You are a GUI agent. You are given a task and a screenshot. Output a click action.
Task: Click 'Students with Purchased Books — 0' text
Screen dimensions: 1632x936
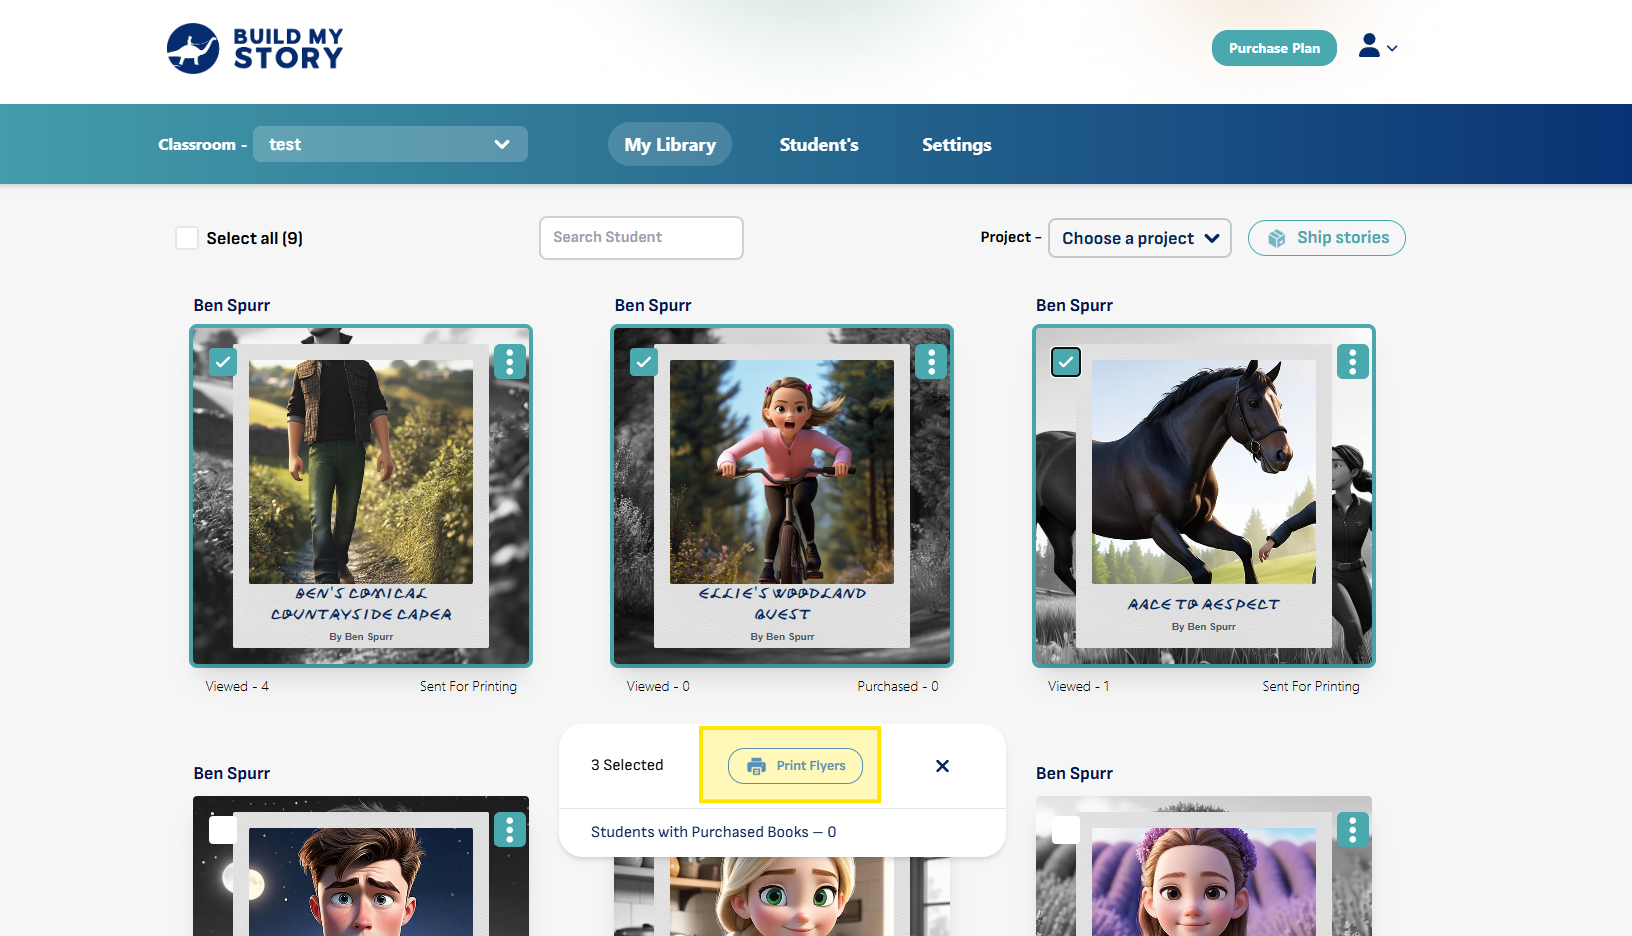714,832
